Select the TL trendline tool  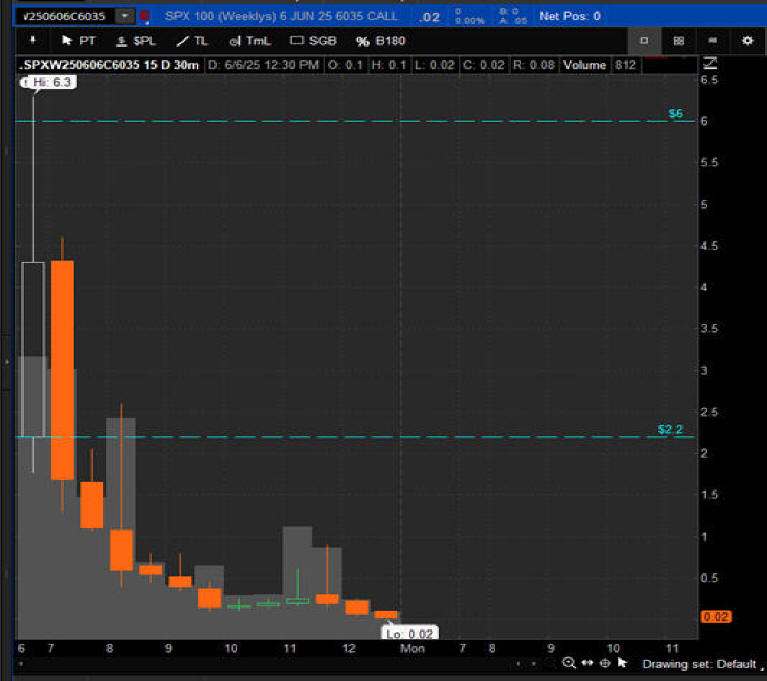192,41
